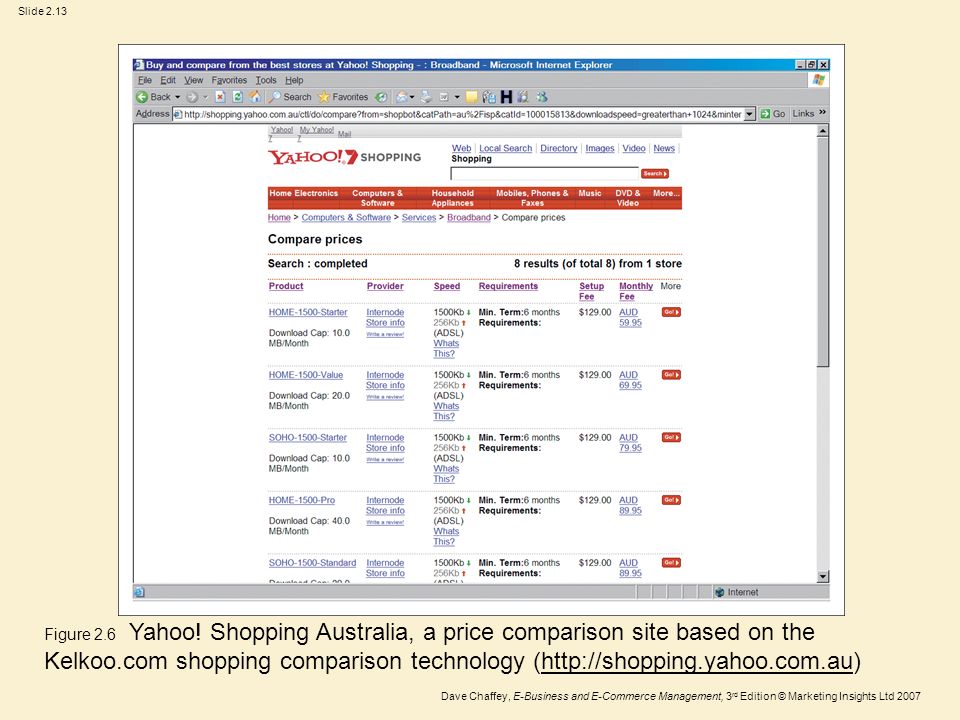Click the red Go button for HOME-1500-Value
This screenshot has width=960, height=720.
tap(671, 375)
